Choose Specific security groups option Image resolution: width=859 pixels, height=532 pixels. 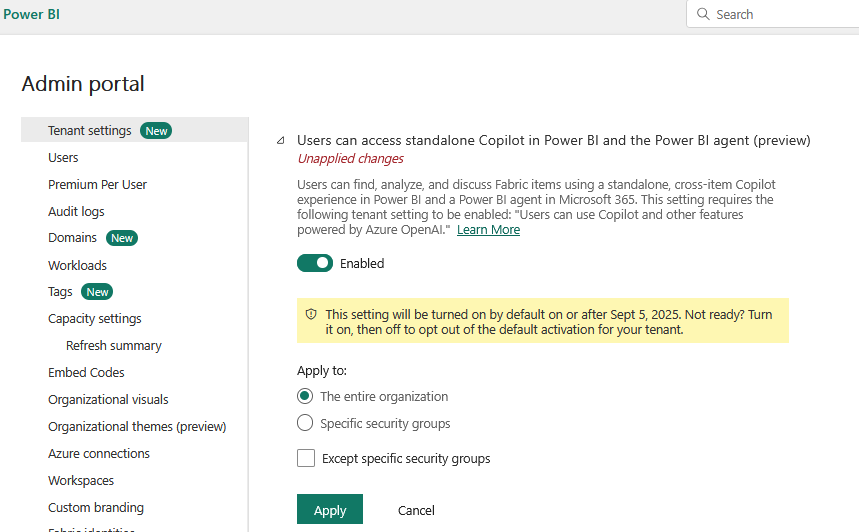(x=305, y=423)
